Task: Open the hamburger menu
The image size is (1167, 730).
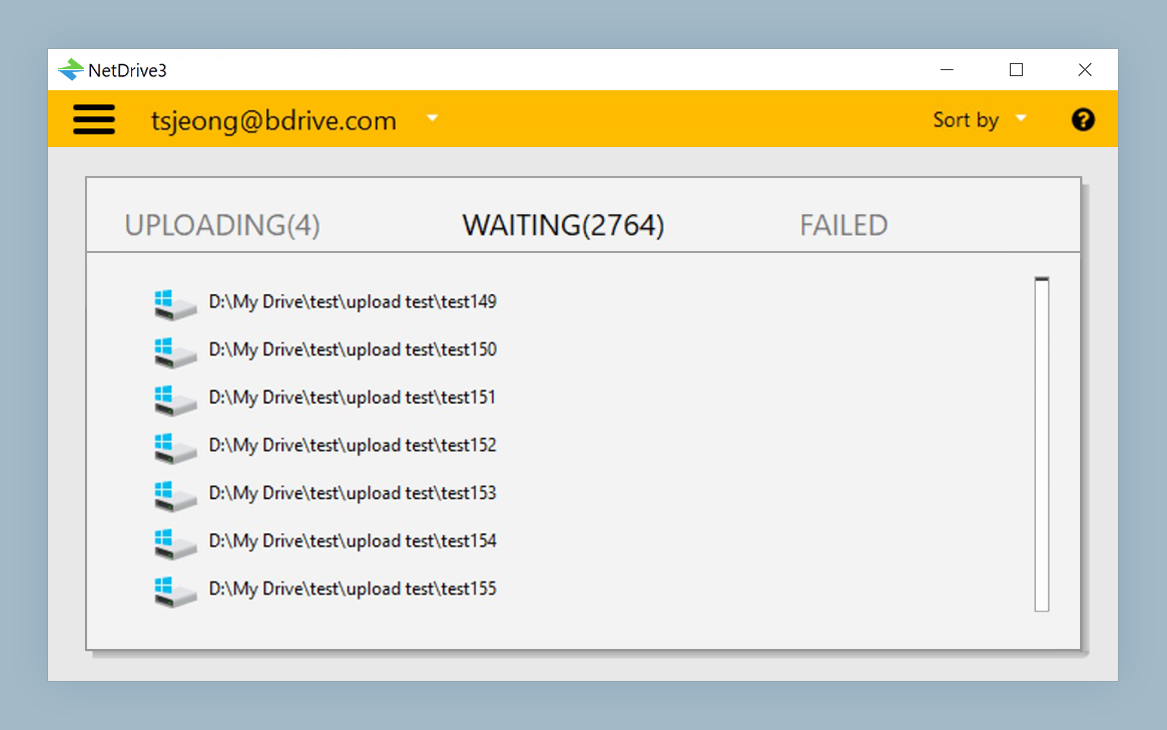Action: [x=94, y=120]
